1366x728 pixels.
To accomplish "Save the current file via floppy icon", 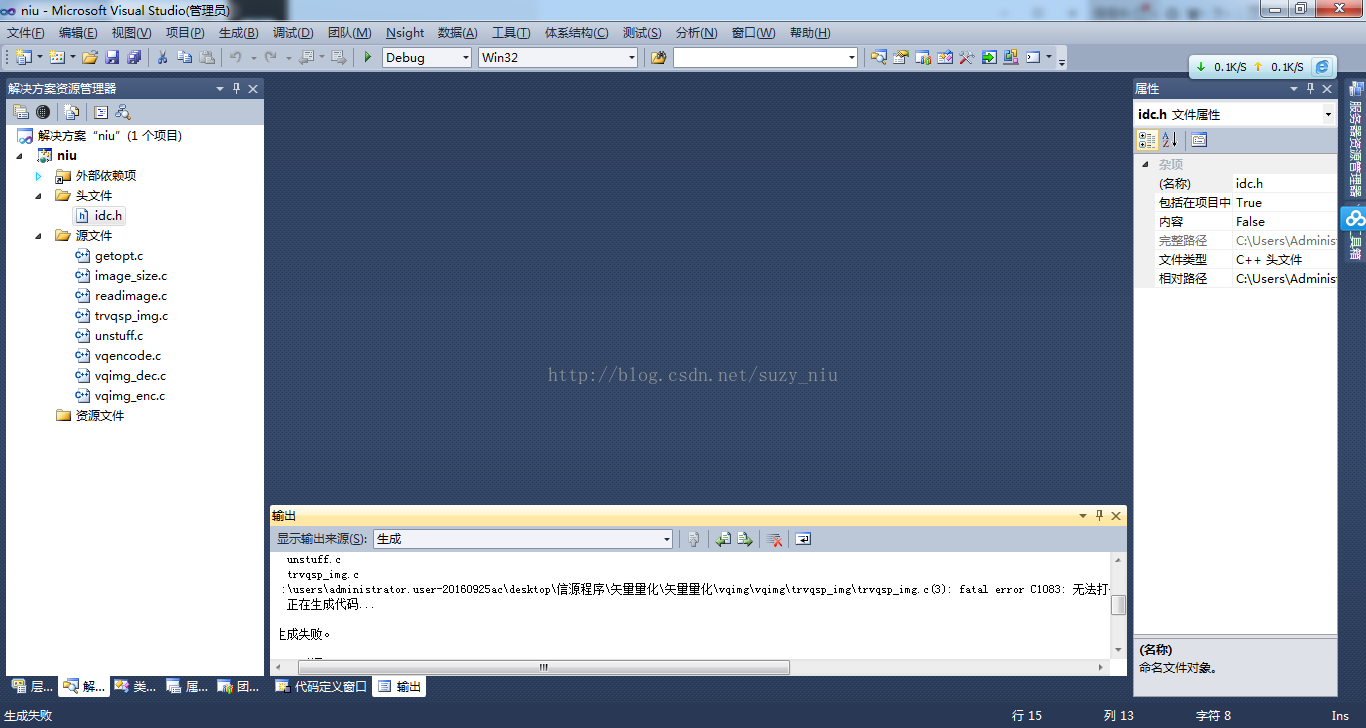I will [x=112, y=58].
